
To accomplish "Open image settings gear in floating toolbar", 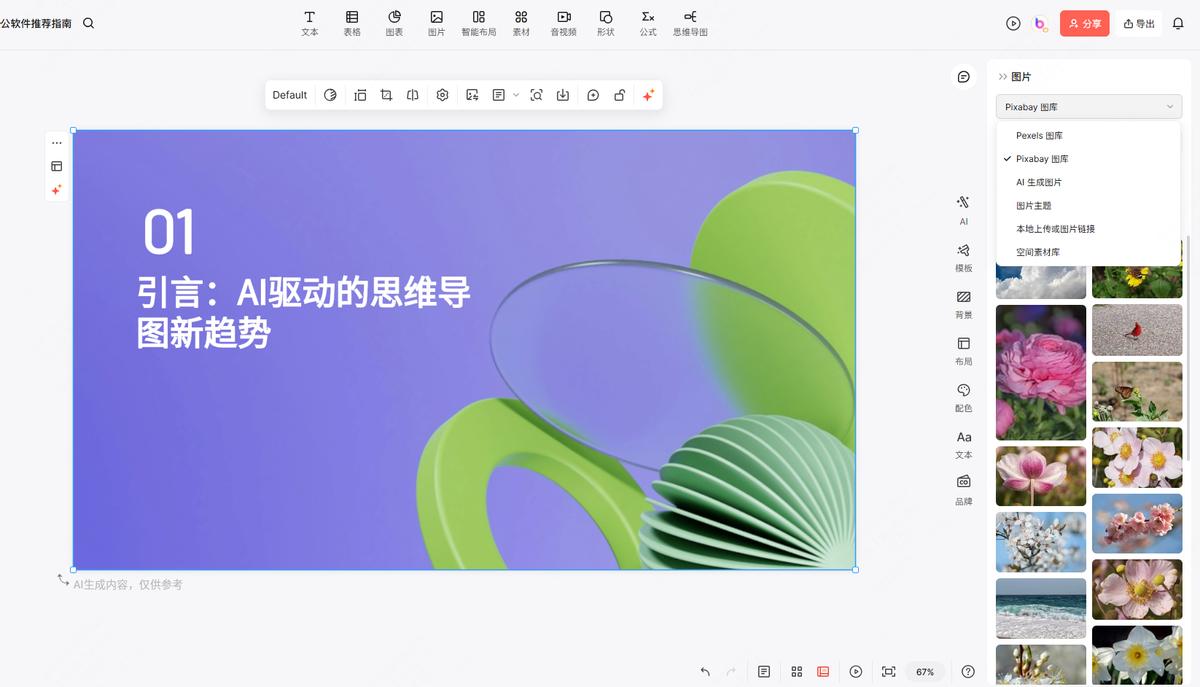I will (x=442, y=95).
